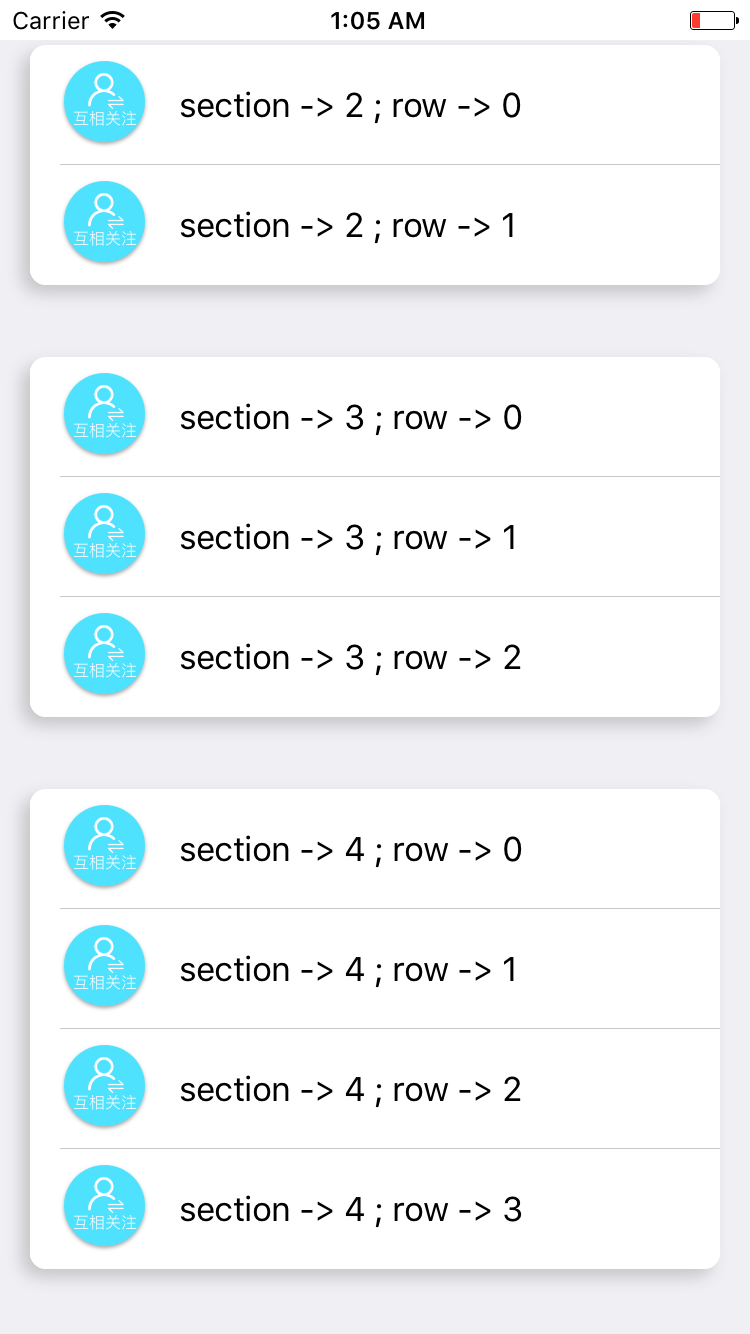Select the "section -> 2 ; row -> 0" label

[350, 106]
